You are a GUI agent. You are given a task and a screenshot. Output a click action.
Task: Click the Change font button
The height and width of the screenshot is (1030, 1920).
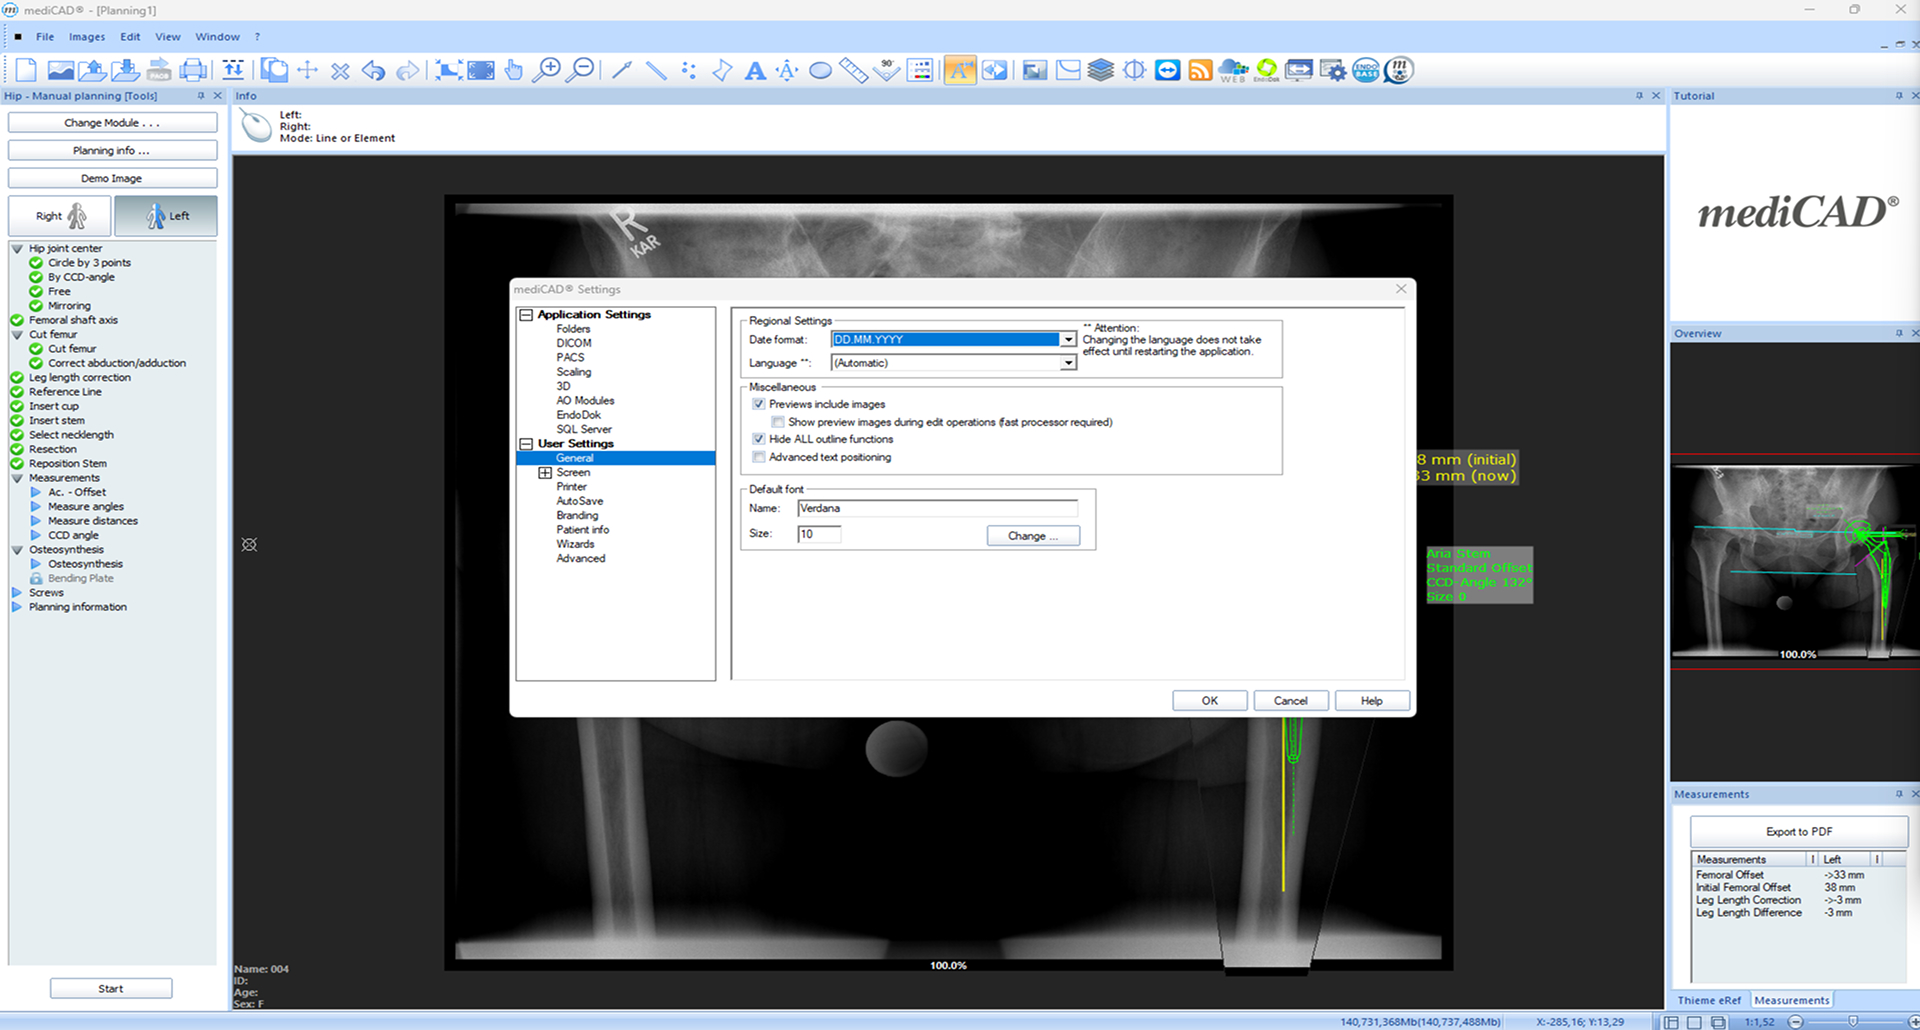click(x=1033, y=536)
